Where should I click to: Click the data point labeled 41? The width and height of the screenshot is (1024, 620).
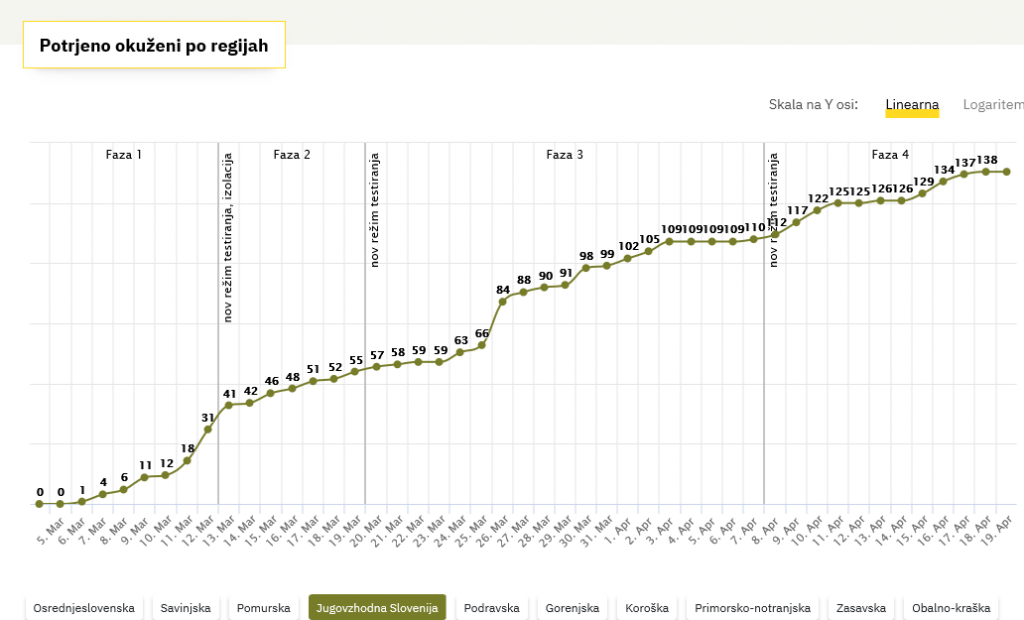(229, 405)
